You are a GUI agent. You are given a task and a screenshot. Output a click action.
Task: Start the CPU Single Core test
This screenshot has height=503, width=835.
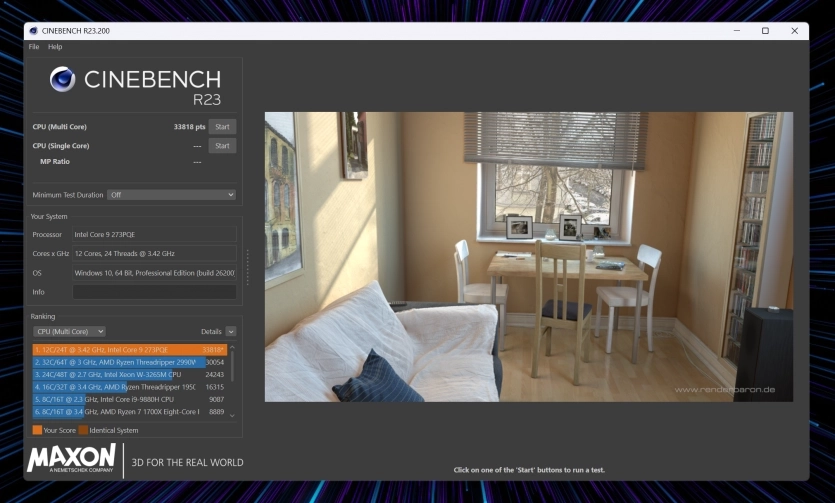click(222, 146)
